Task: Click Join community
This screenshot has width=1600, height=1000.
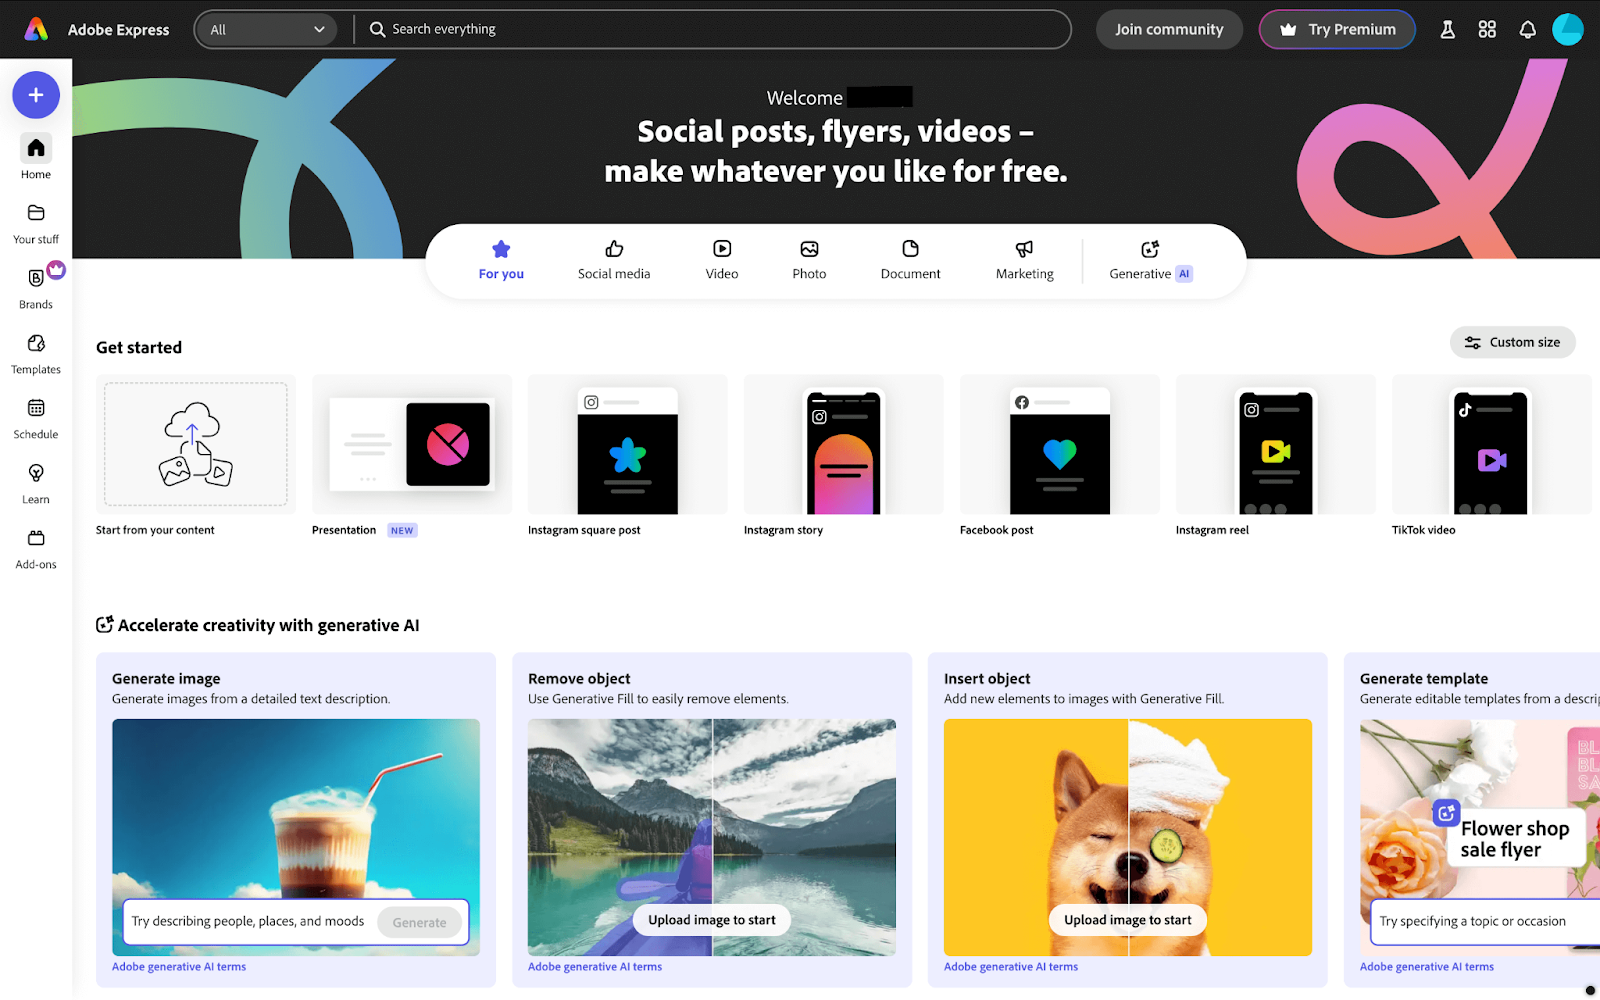Action: coord(1169,29)
